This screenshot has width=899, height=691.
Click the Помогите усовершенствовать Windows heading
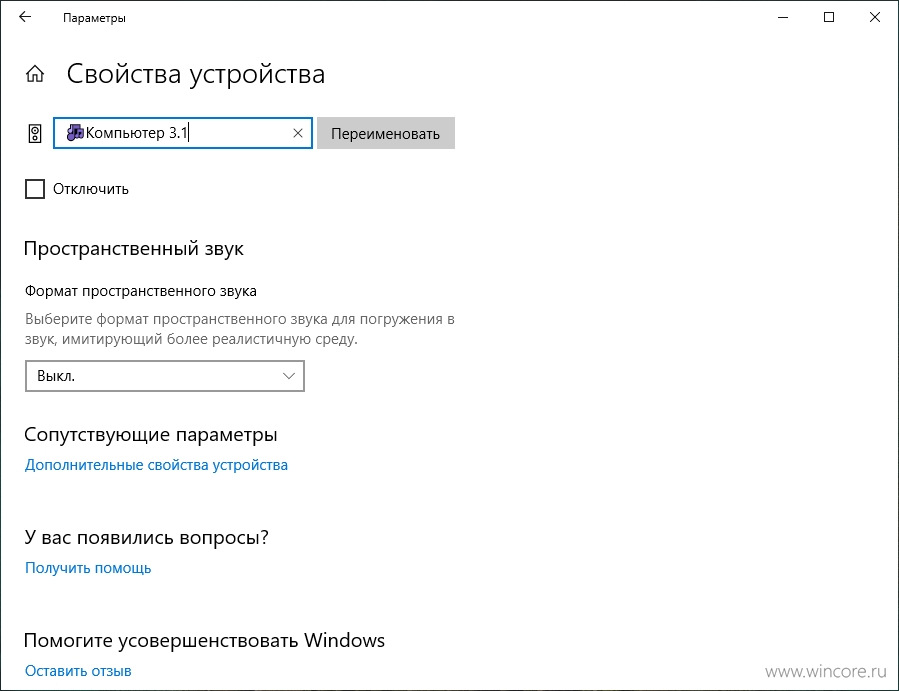[x=204, y=641]
